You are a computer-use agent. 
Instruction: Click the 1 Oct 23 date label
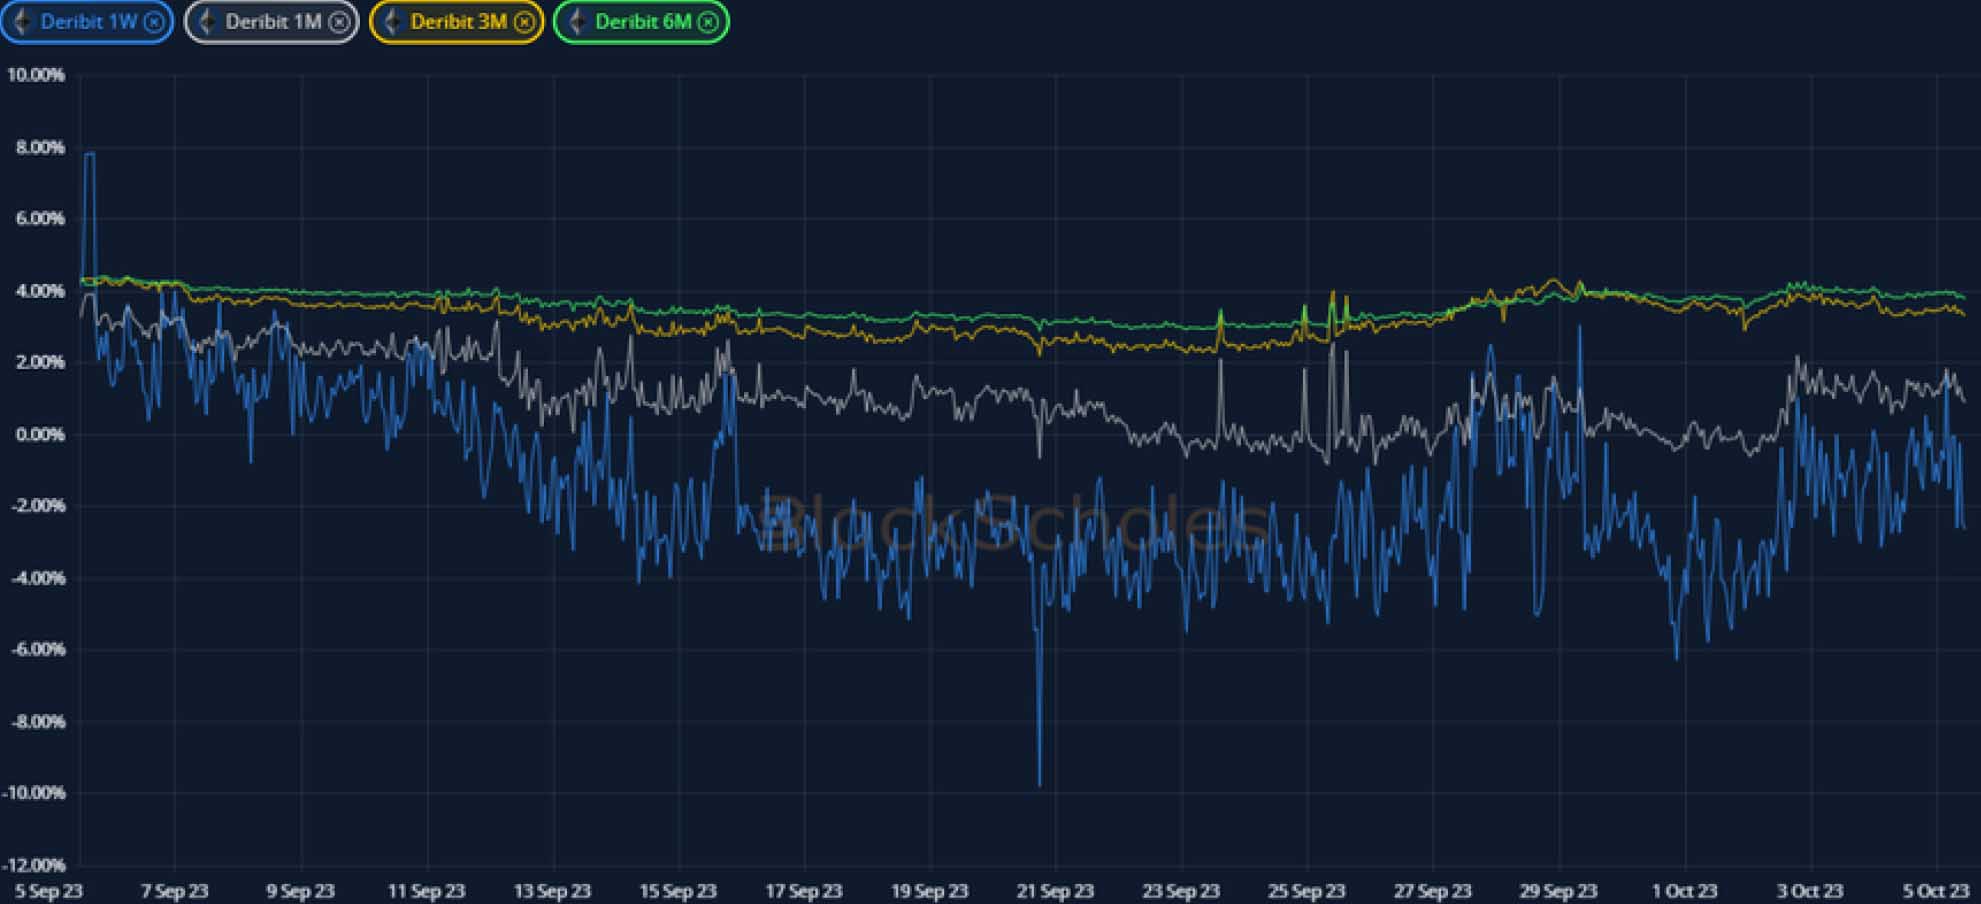(x=1685, y=891)
